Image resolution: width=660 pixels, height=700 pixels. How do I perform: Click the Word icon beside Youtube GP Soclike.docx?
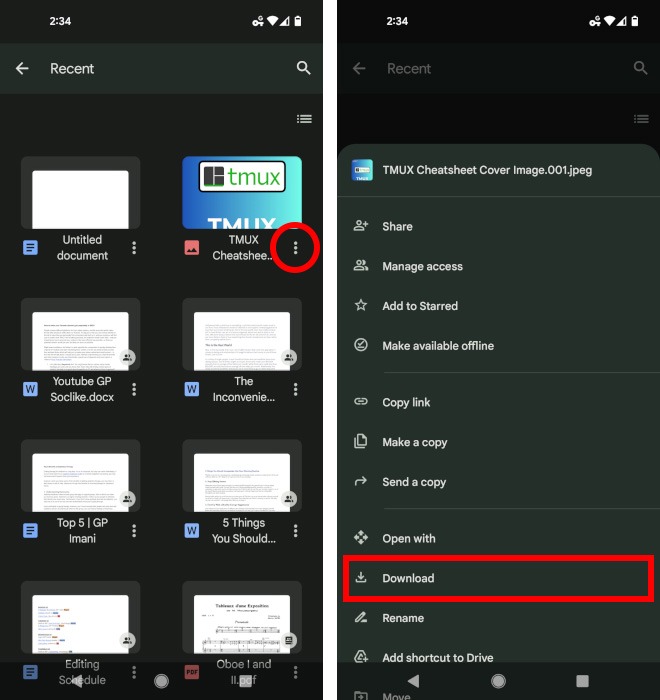(30, 389)
